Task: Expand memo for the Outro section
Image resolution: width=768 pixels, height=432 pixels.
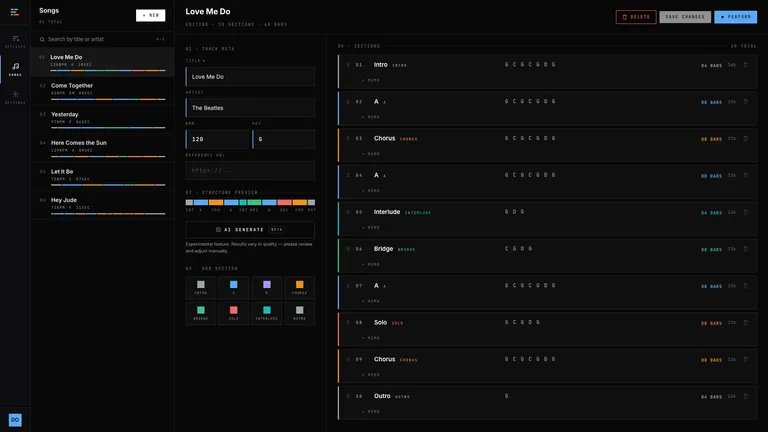Action: (x=371, y=411)
